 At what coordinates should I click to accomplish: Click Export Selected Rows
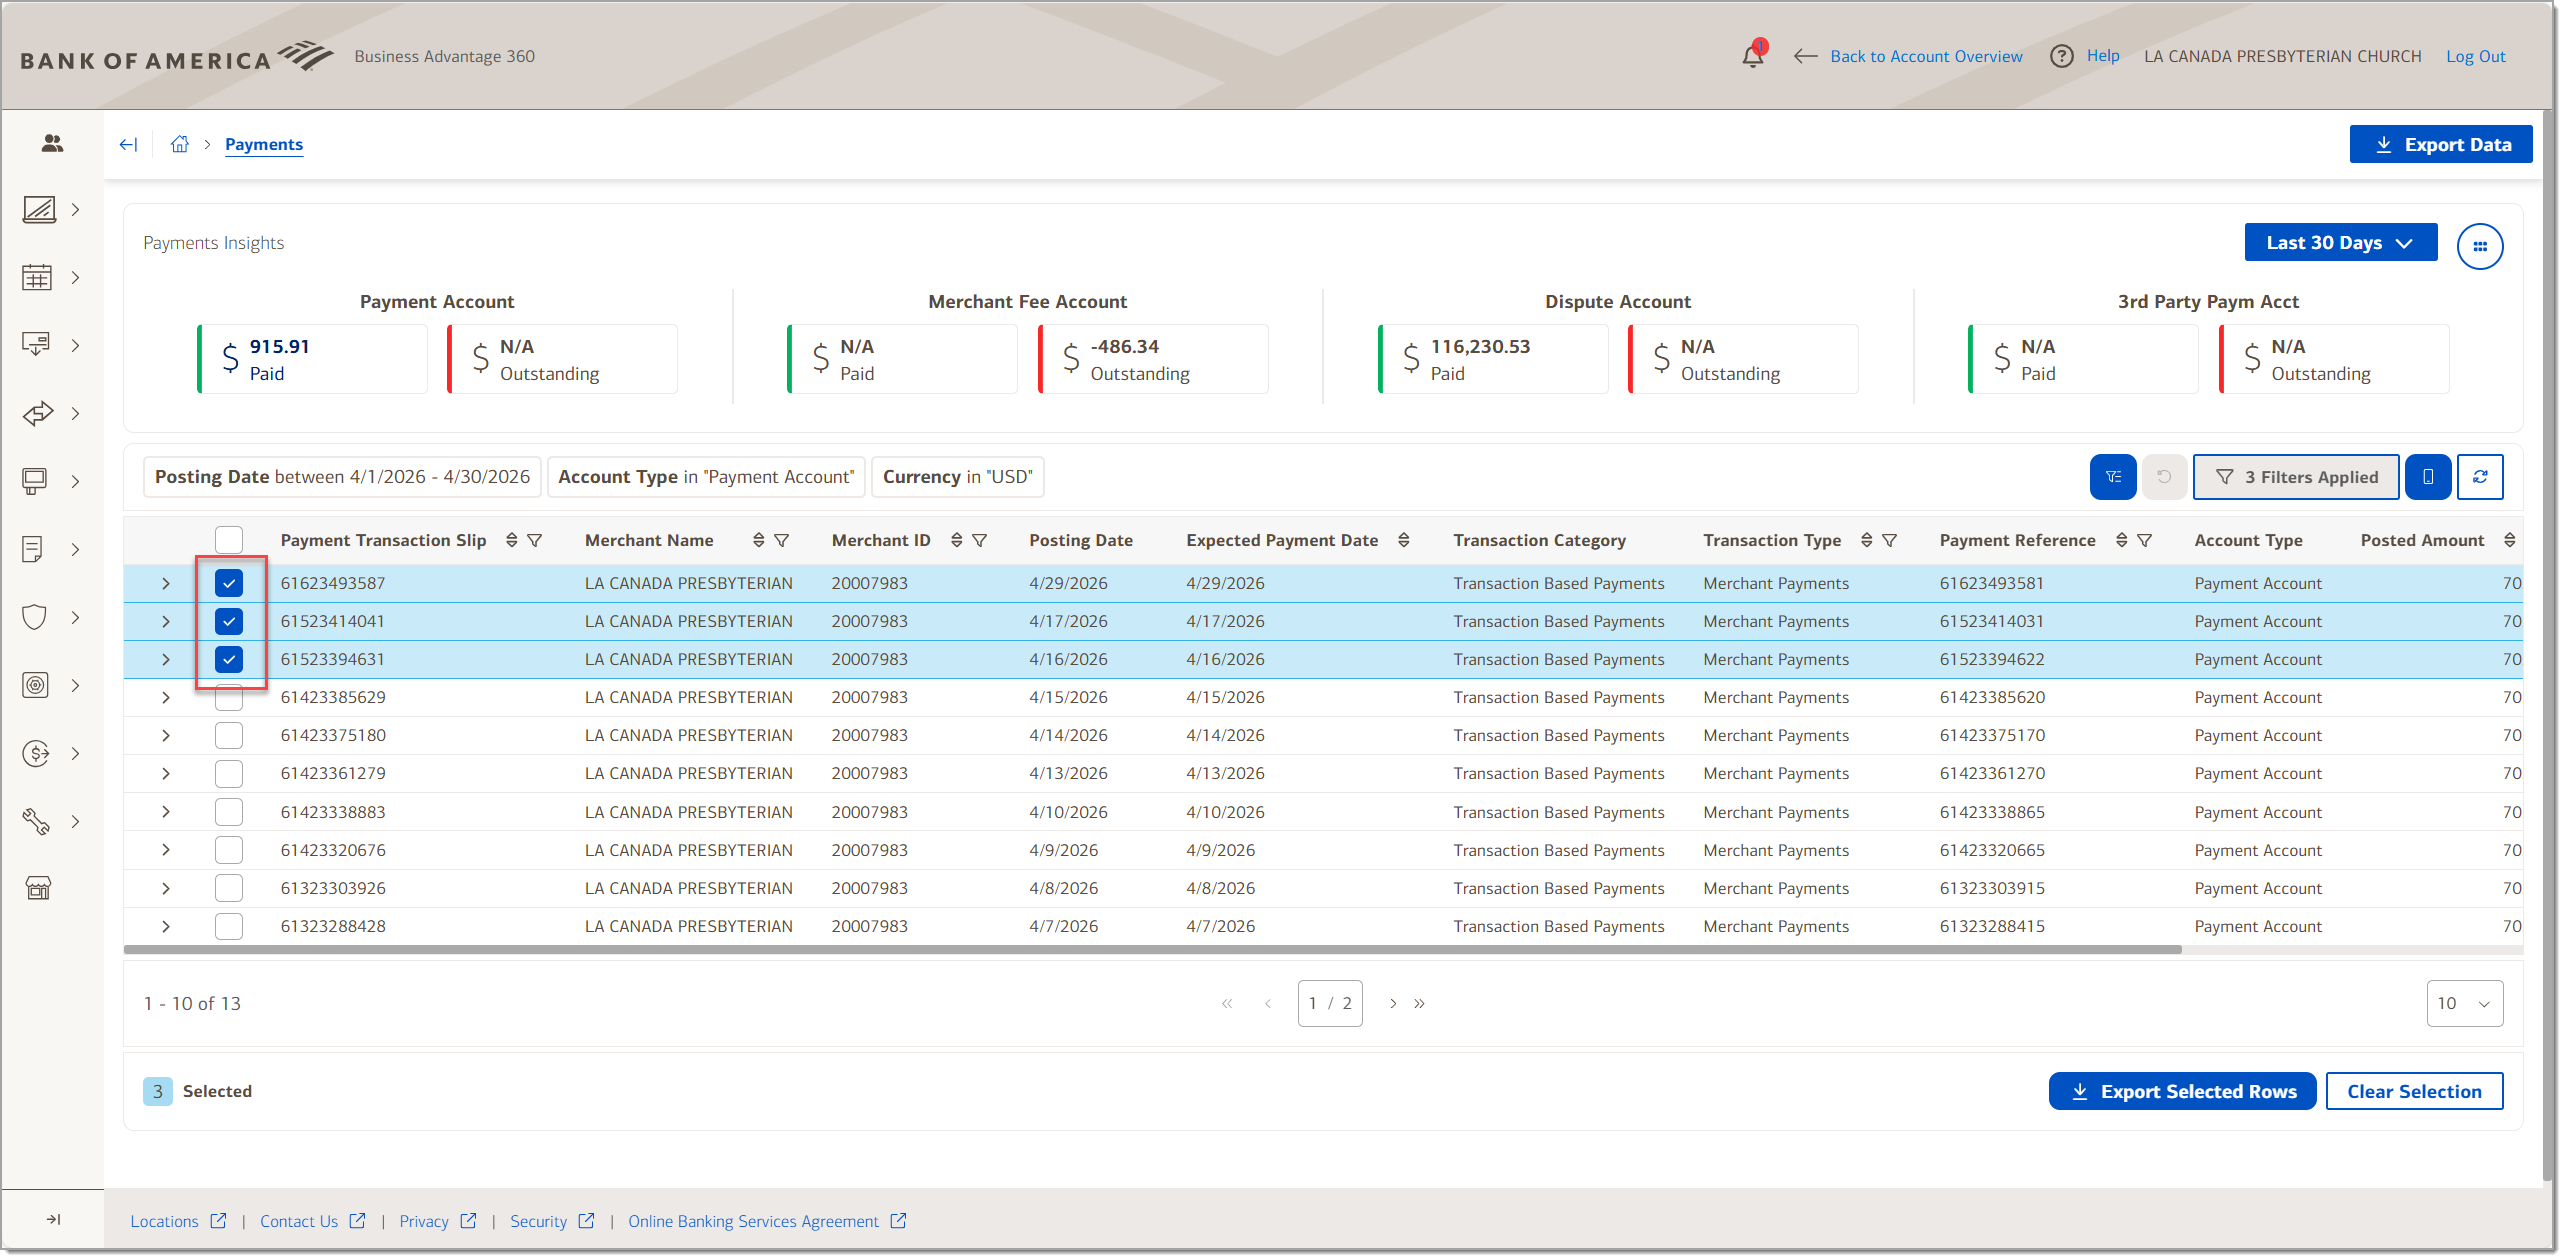coord(2182,1091)
